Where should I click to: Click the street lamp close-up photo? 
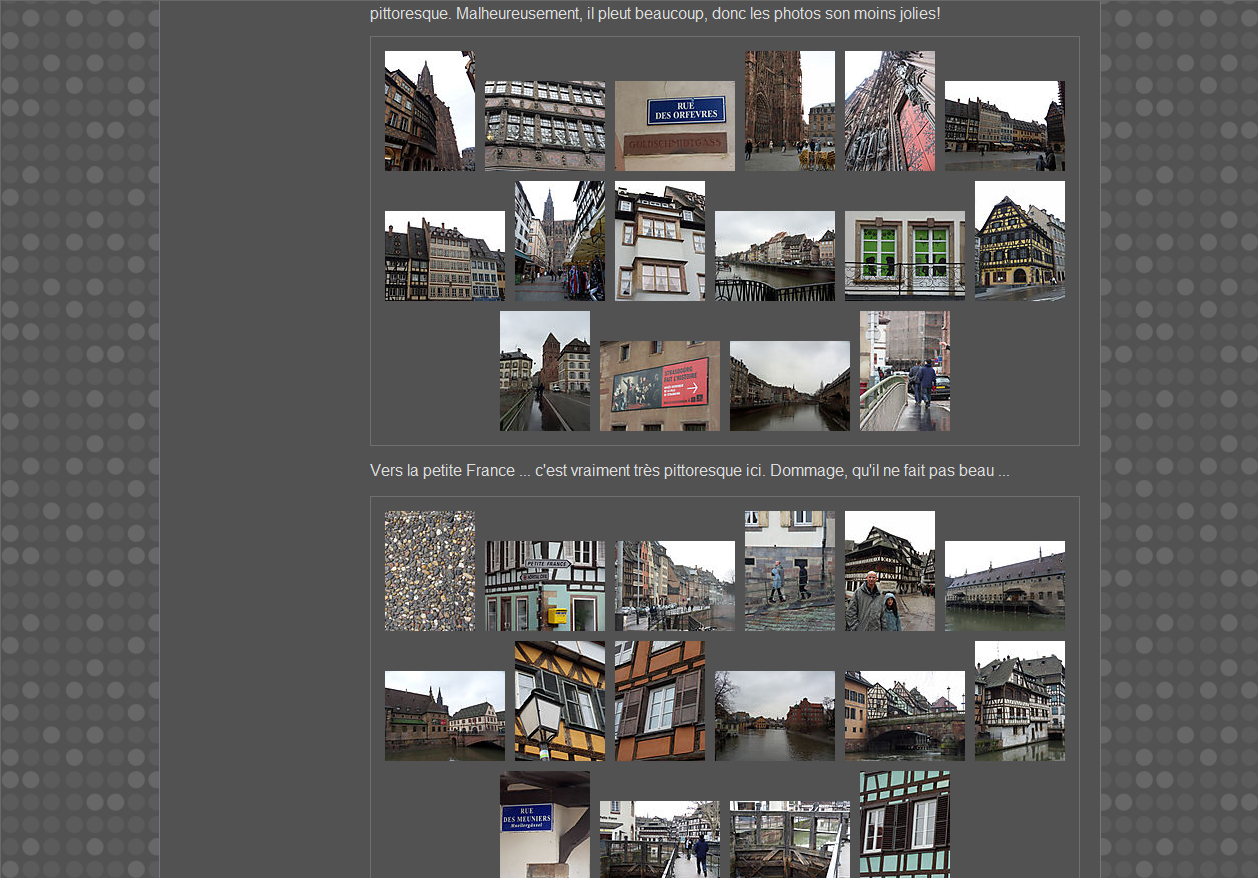point(559,700)
